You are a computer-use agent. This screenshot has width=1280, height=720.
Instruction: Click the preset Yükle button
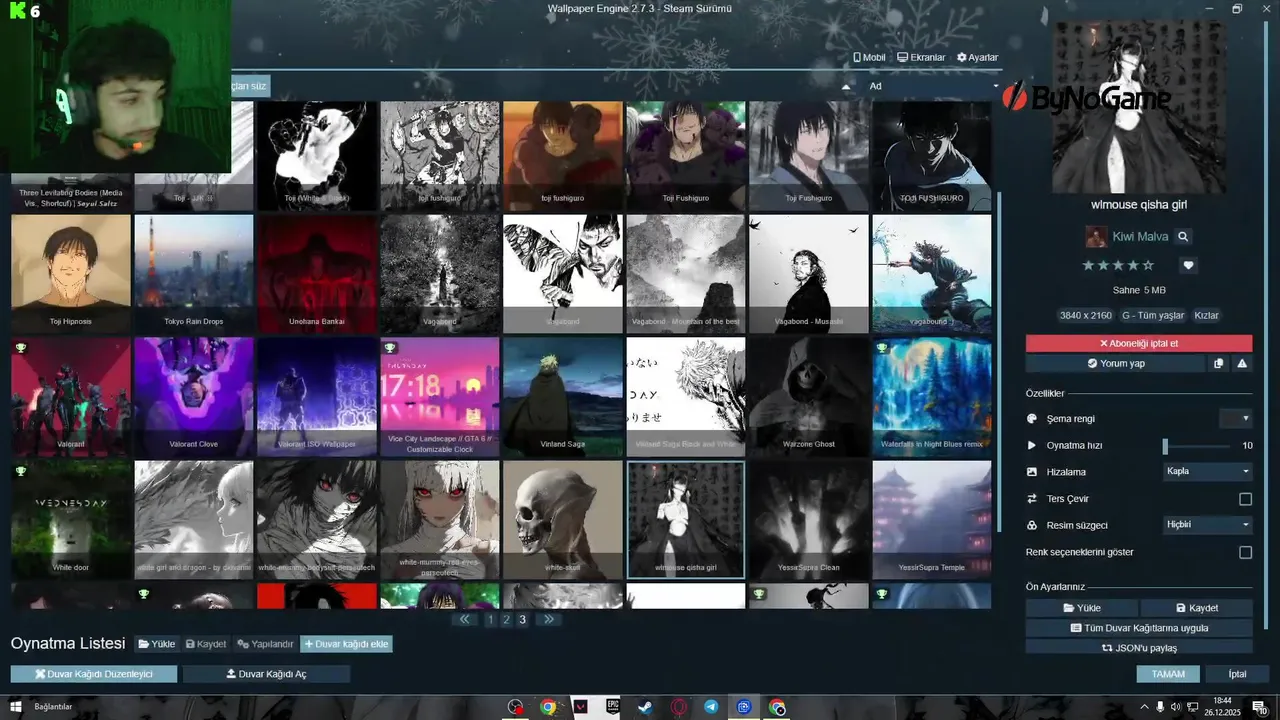coord(1082,607)
